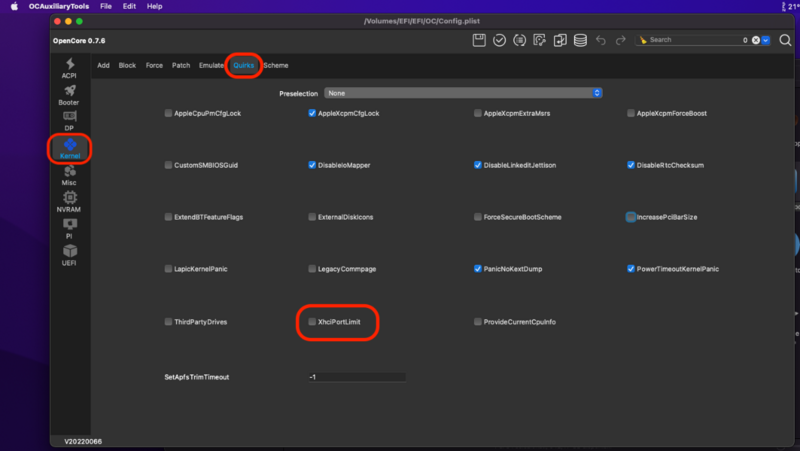This screenshot has width=800, height=451.
Task: Click the V20220066 version text
Action: [83, 441]
